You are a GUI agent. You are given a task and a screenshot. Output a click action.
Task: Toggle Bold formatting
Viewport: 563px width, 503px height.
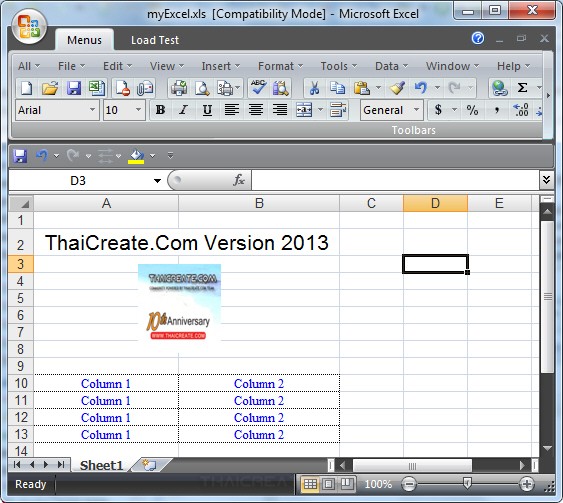click(x=160, y=110)
